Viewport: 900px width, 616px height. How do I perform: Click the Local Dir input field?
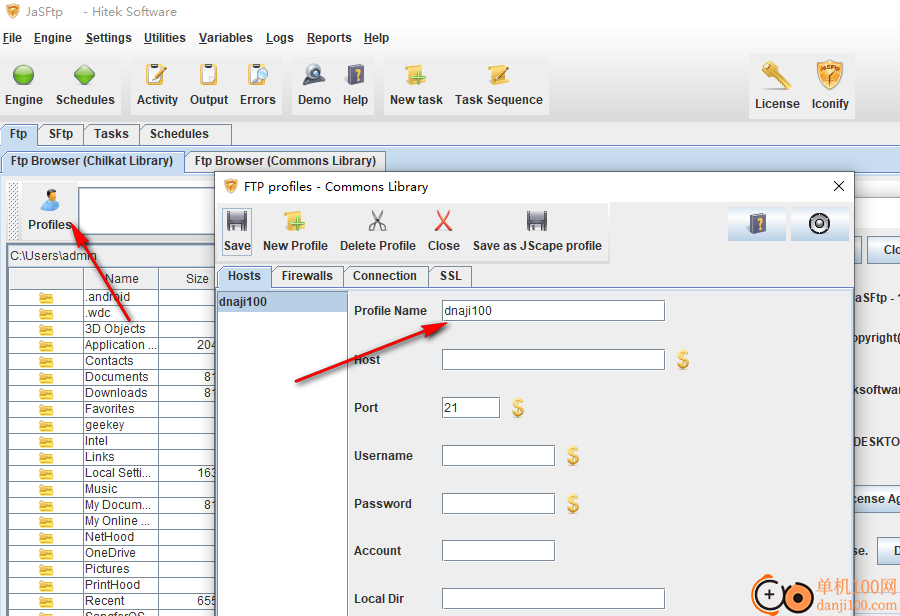tap(553, 599)
